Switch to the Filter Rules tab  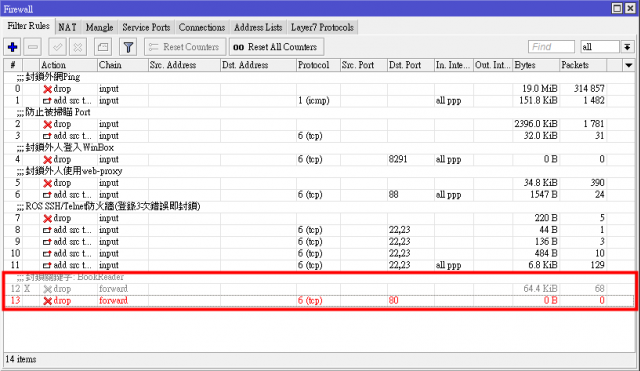(x=28, y=26)
